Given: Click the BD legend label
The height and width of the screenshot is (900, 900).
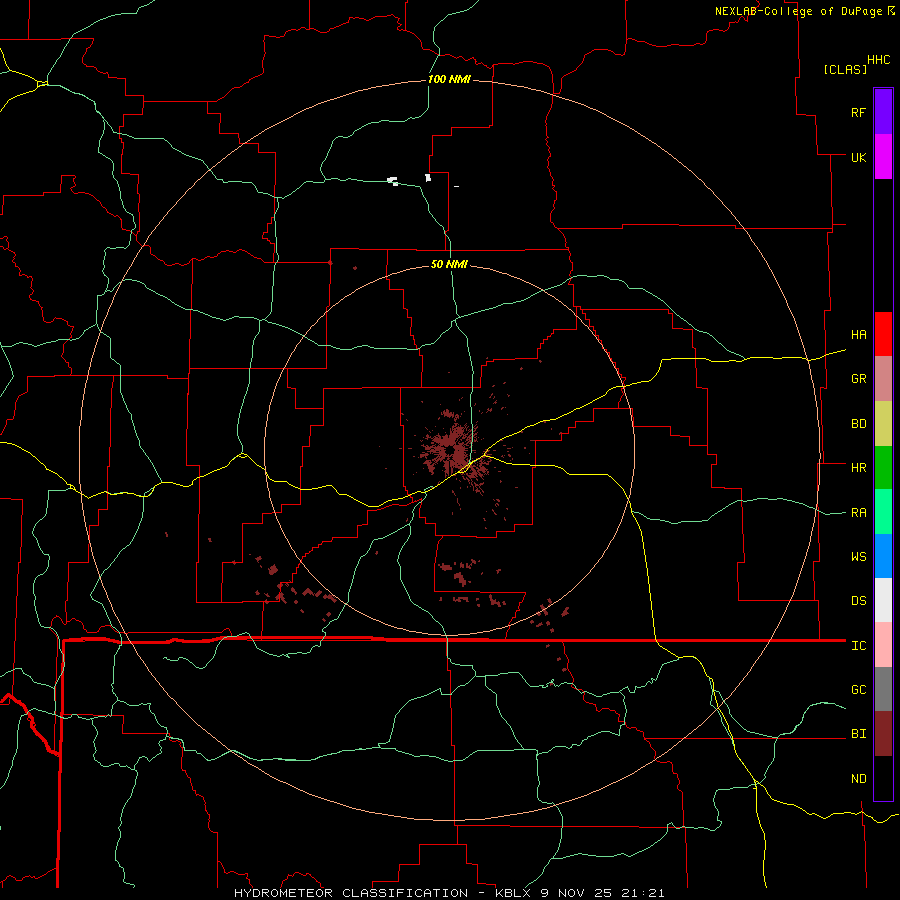Looking at the screenshot, I should (858, 424).
